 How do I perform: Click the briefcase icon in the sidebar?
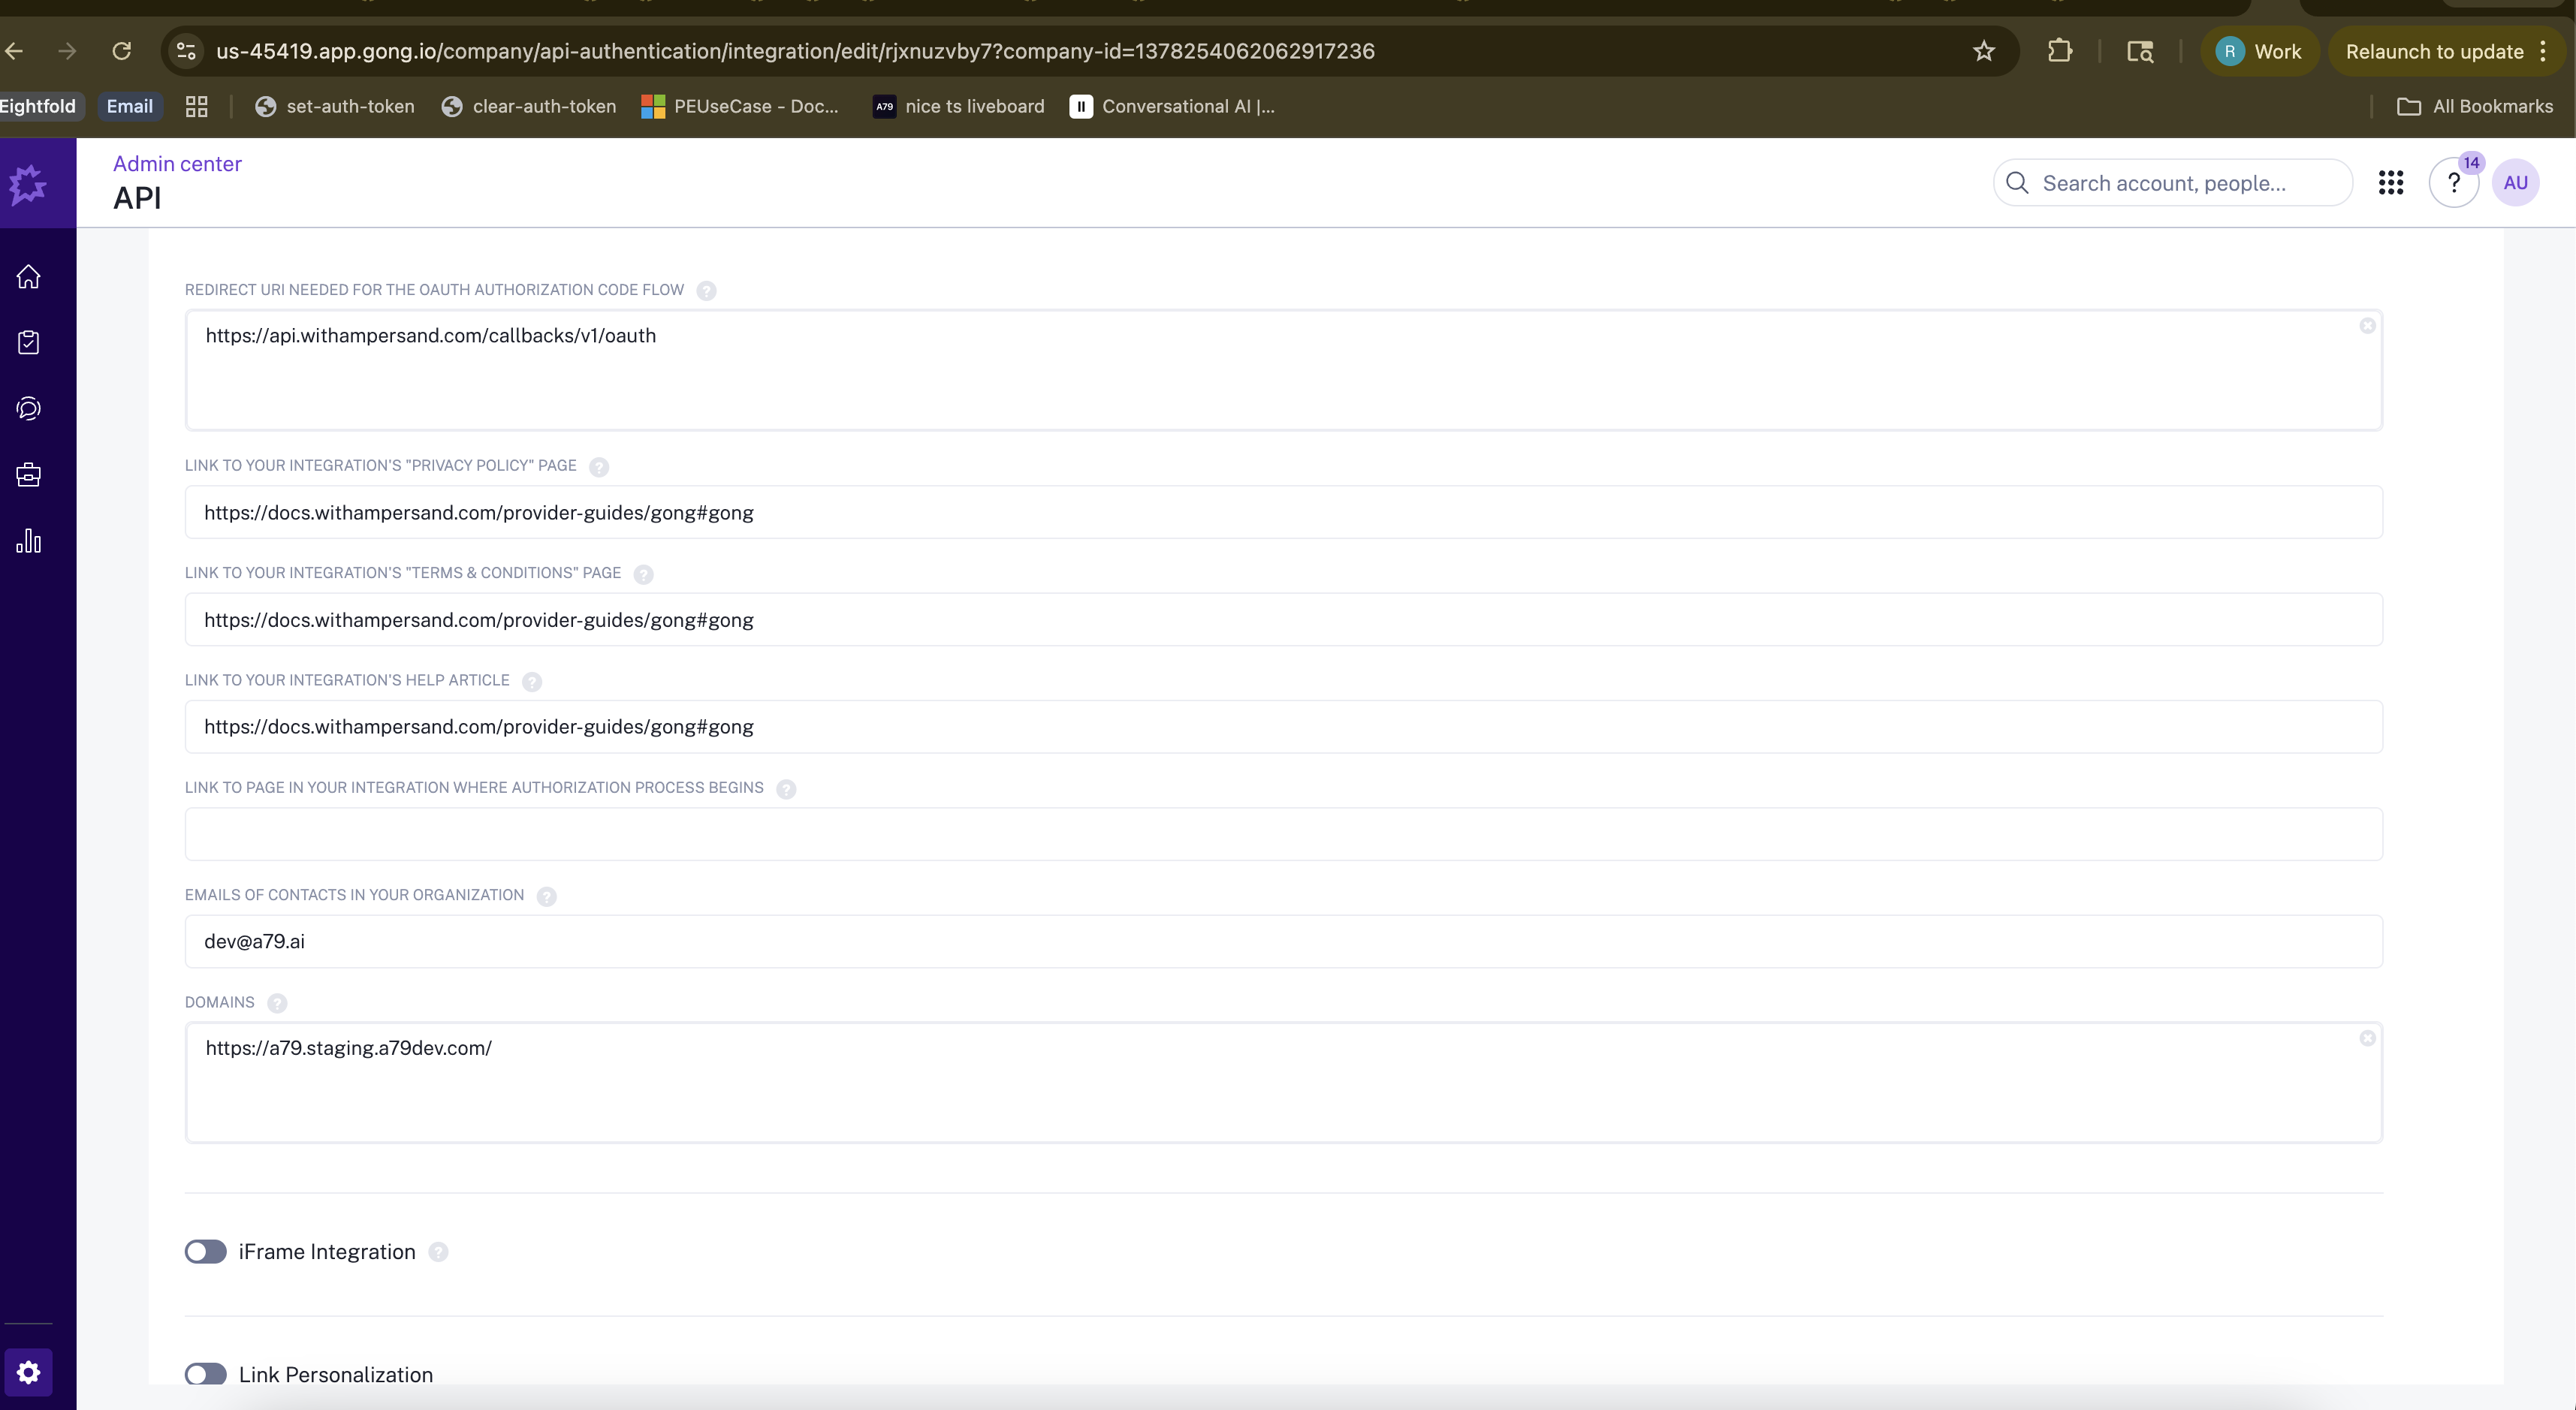28,474
